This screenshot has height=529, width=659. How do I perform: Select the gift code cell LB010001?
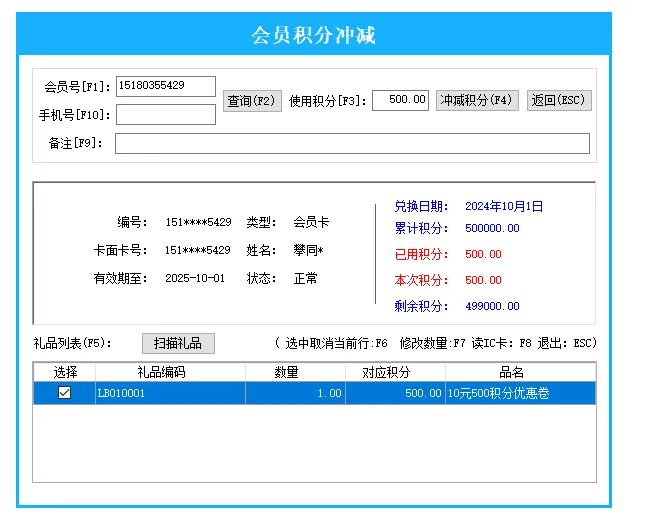coord(170,393)
